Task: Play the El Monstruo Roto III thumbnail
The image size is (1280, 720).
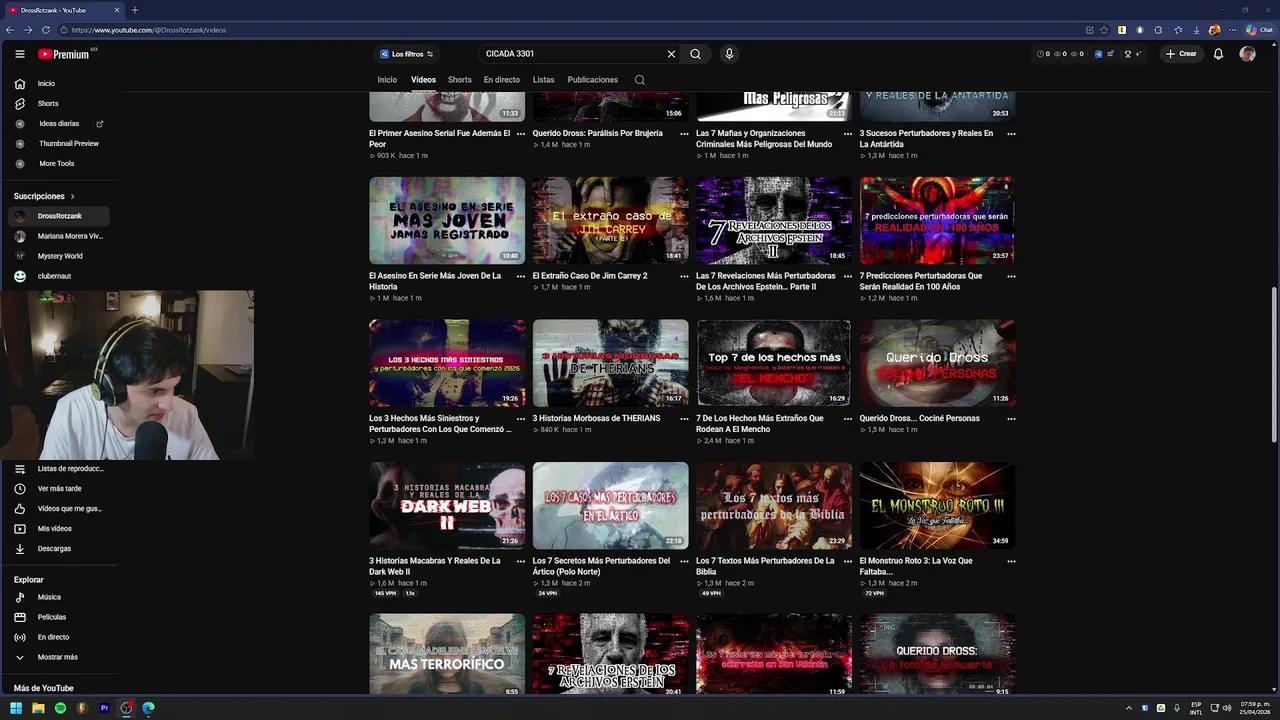Action: (937, 506)
